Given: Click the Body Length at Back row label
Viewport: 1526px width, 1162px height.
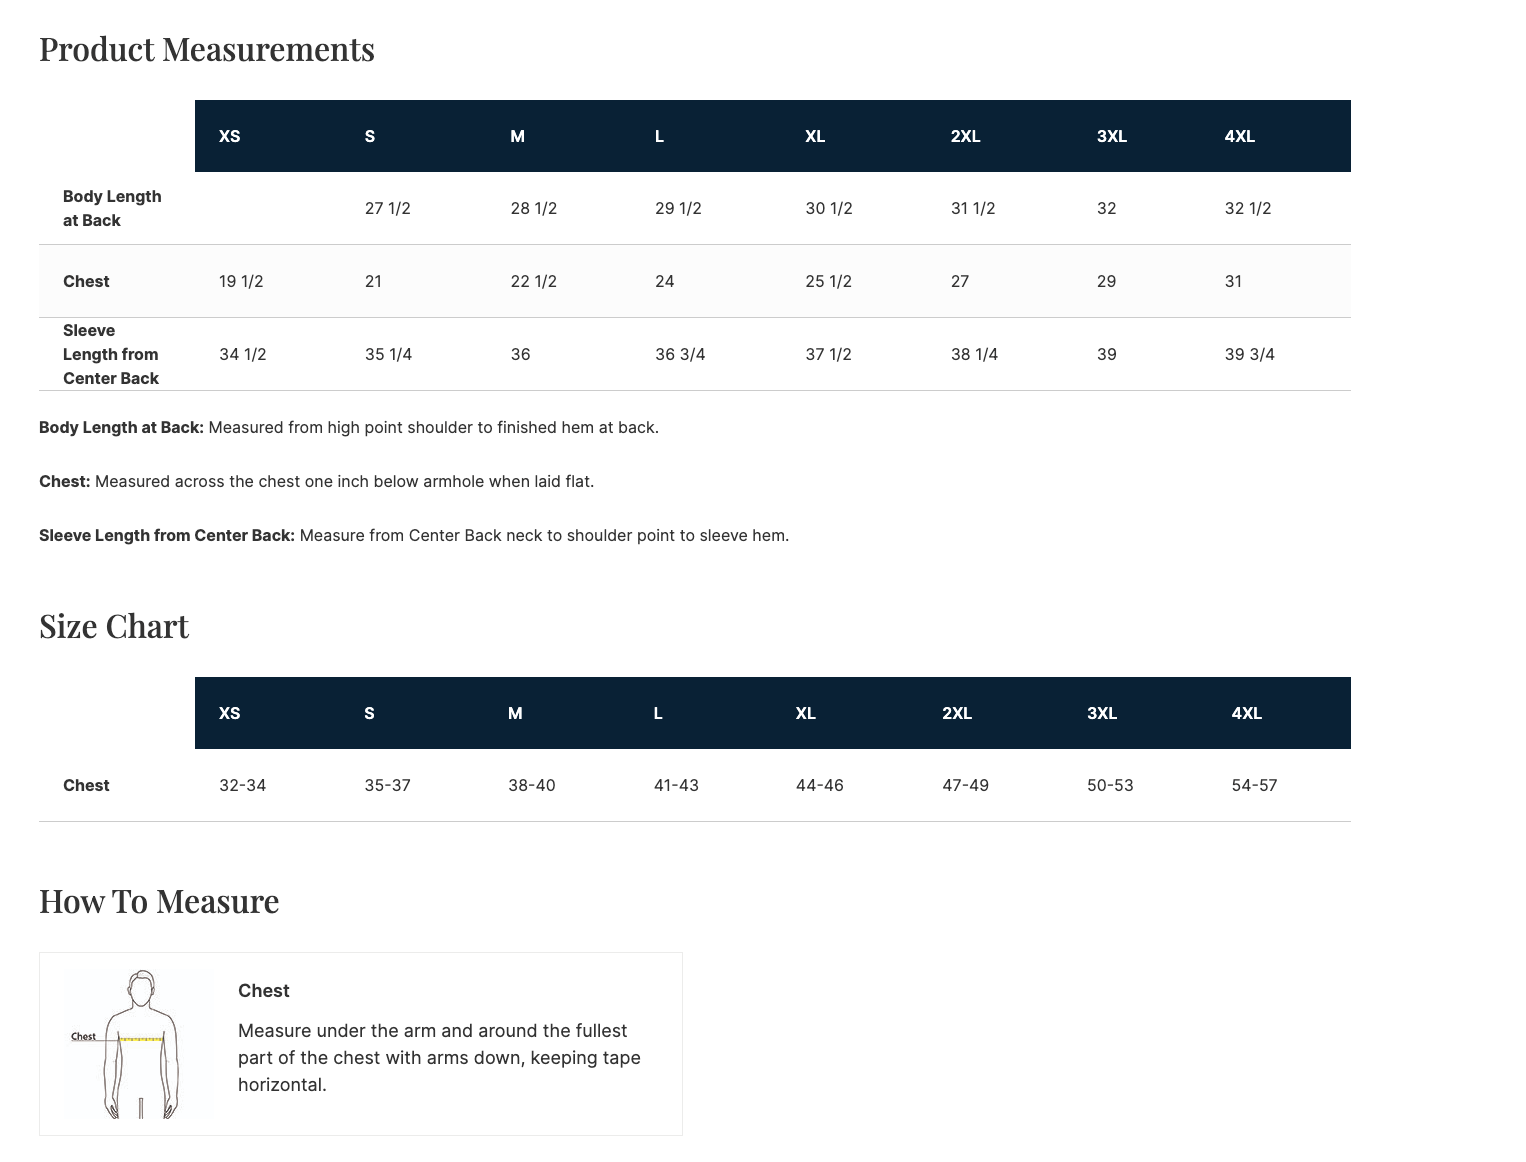Looking at the screenshot, I should point(112,208).
